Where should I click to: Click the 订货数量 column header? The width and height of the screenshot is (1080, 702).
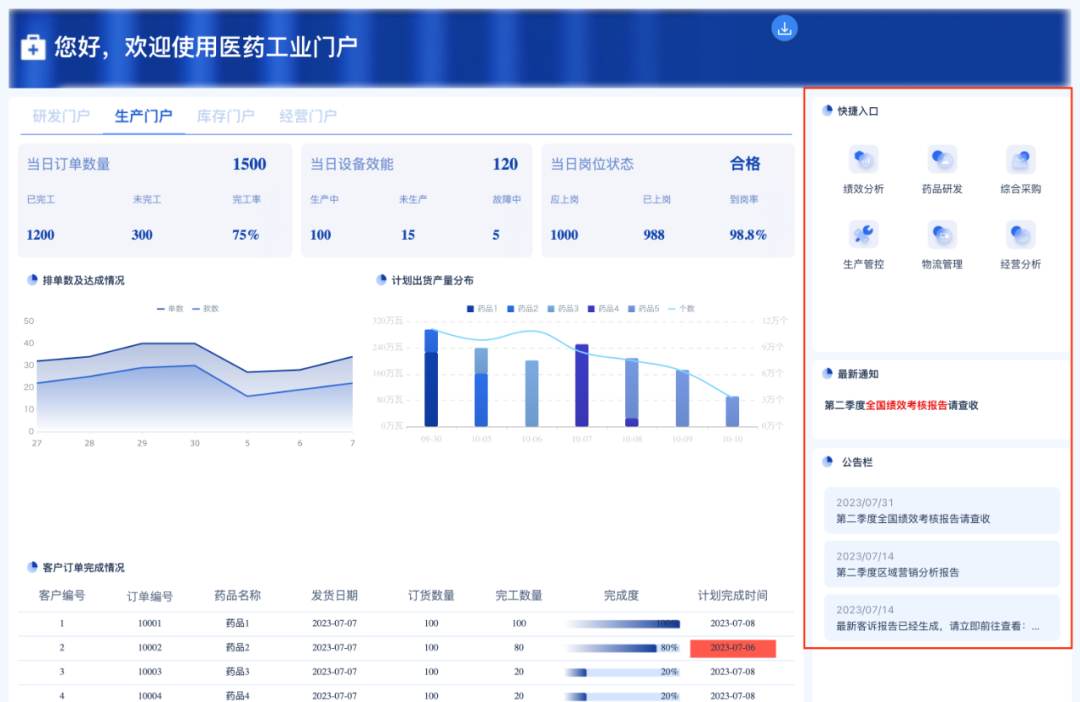431,595
